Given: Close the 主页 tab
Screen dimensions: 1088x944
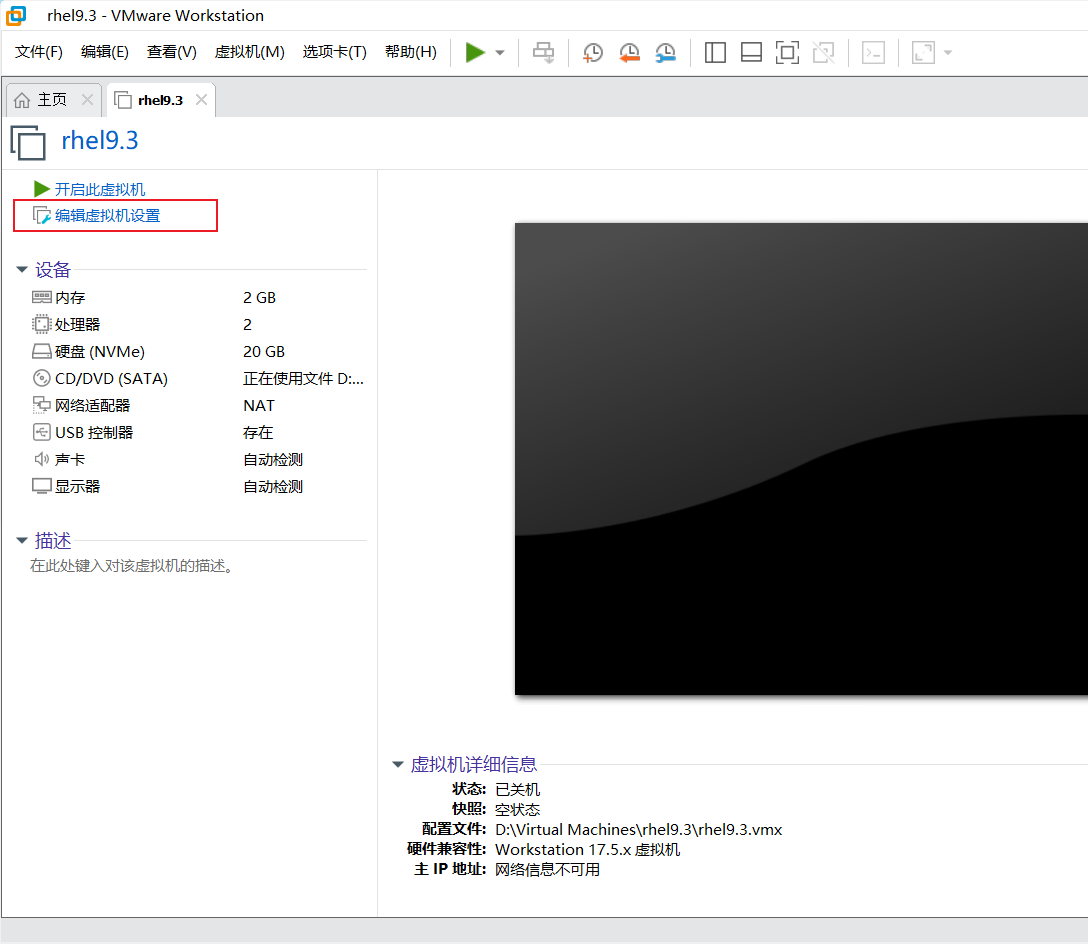Looking at the screenshot, I should tap(87, 100).
